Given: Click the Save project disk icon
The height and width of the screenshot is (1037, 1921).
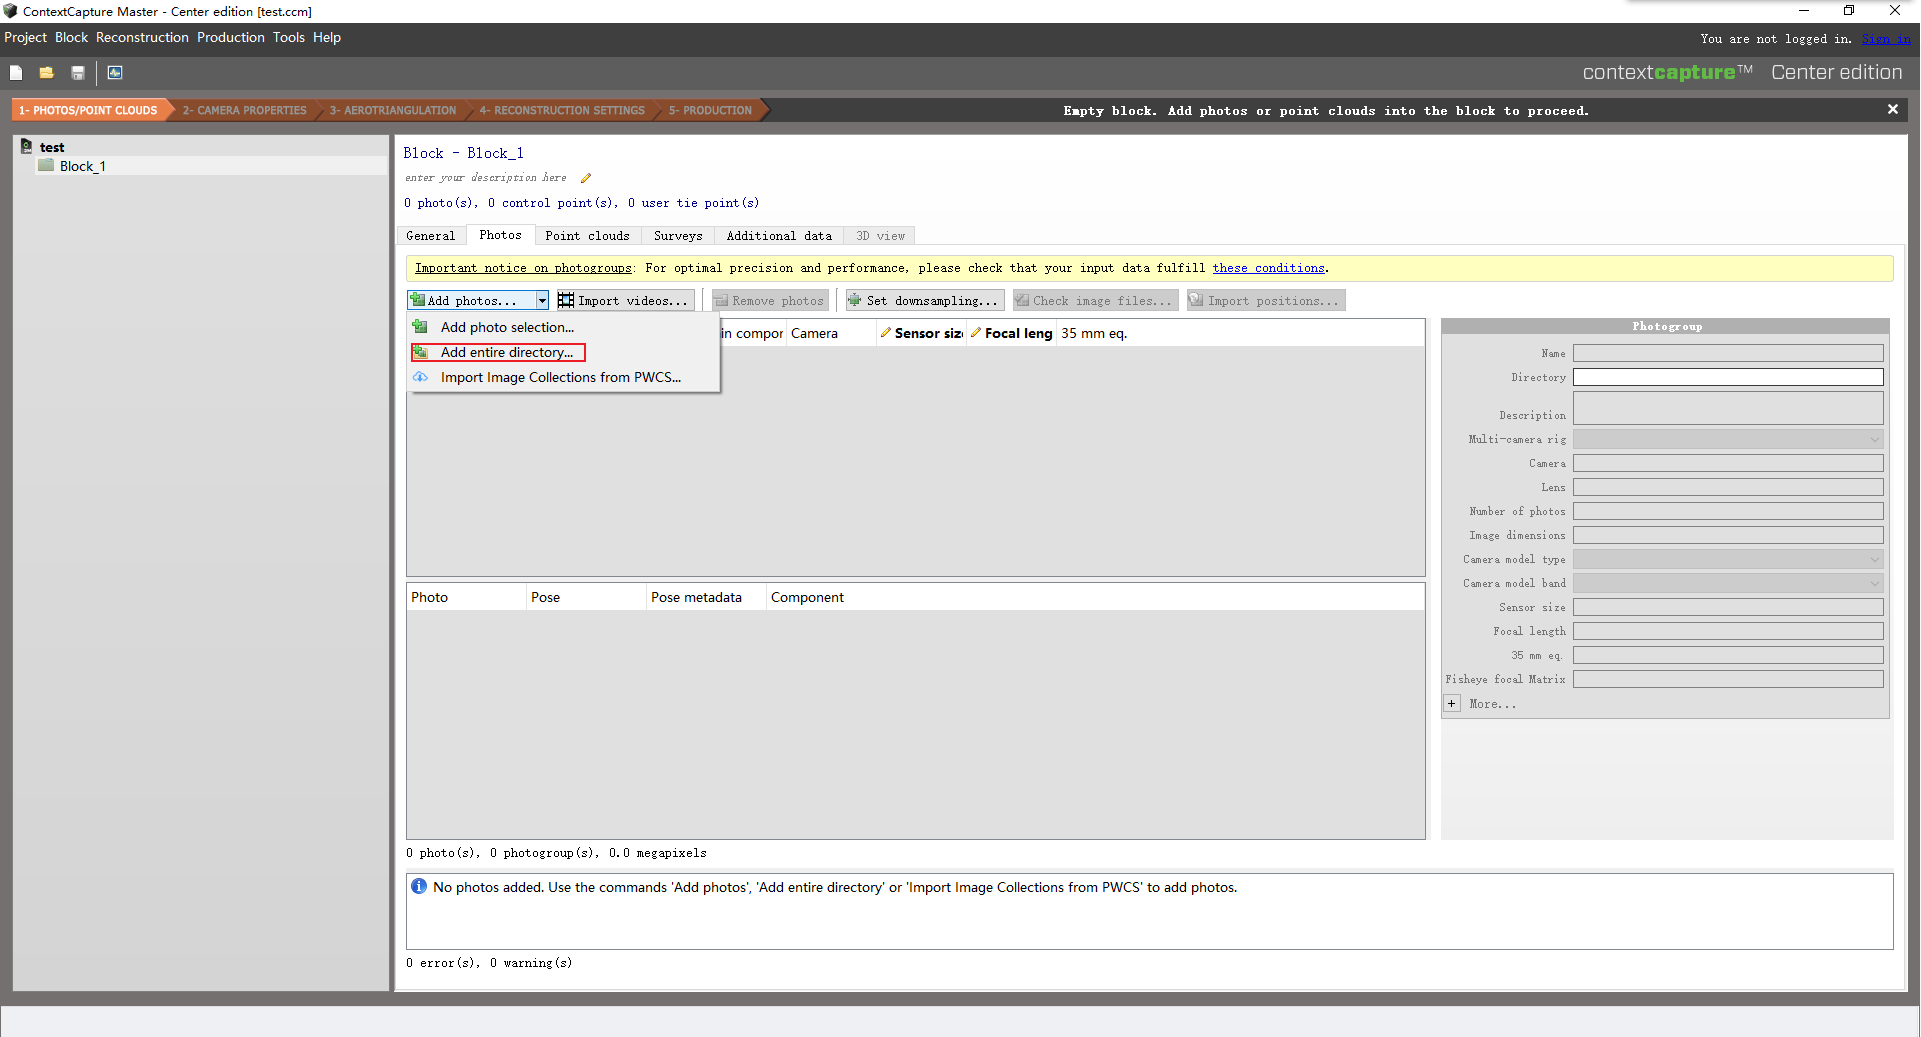Looking at the screenshot, I should [x=78, y=73].
